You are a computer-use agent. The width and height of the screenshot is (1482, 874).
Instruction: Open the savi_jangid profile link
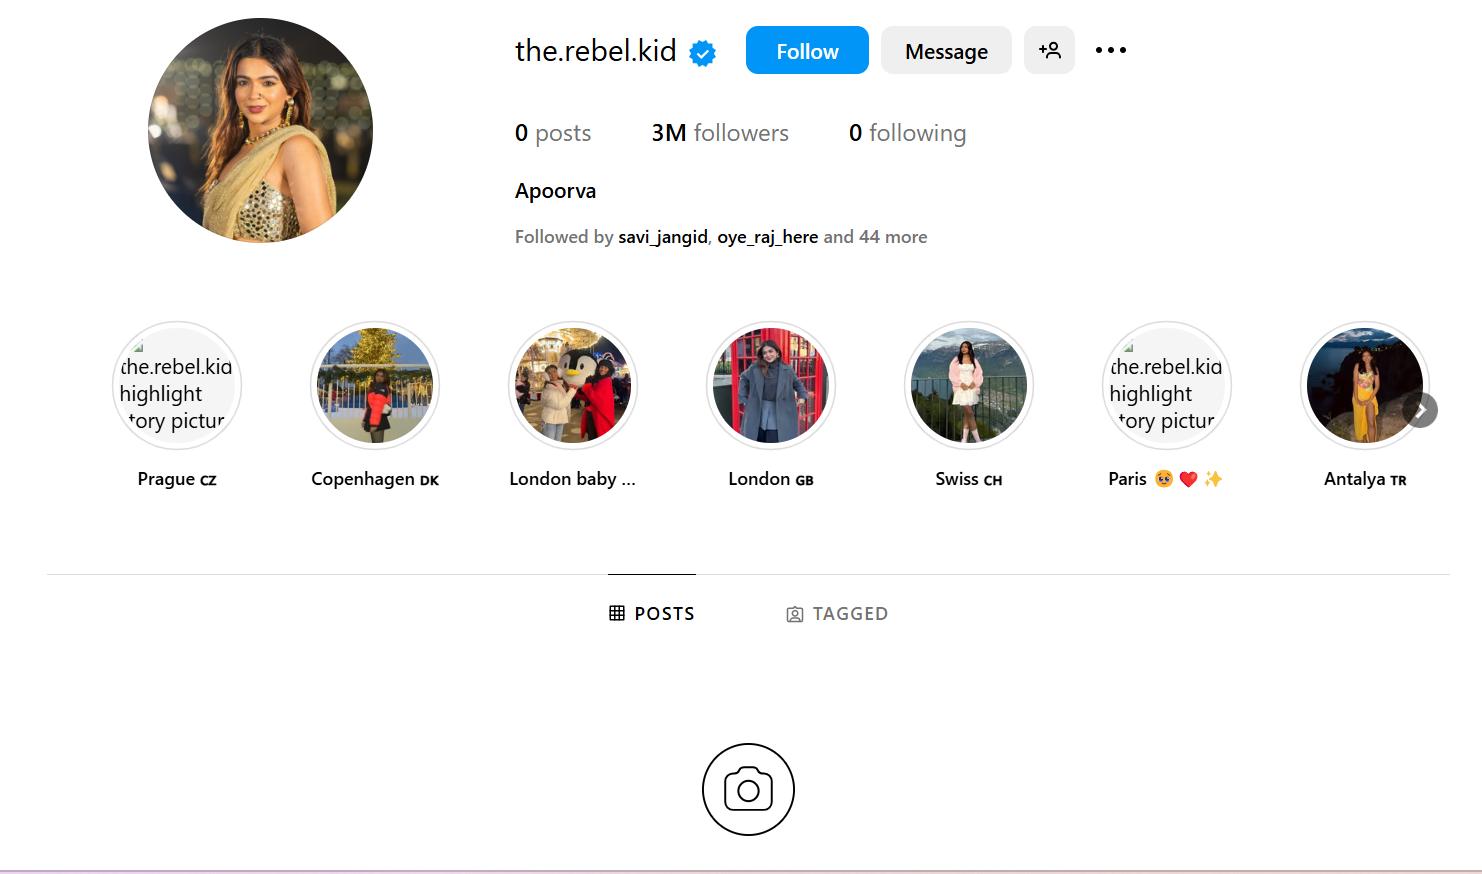click(663, 237)
